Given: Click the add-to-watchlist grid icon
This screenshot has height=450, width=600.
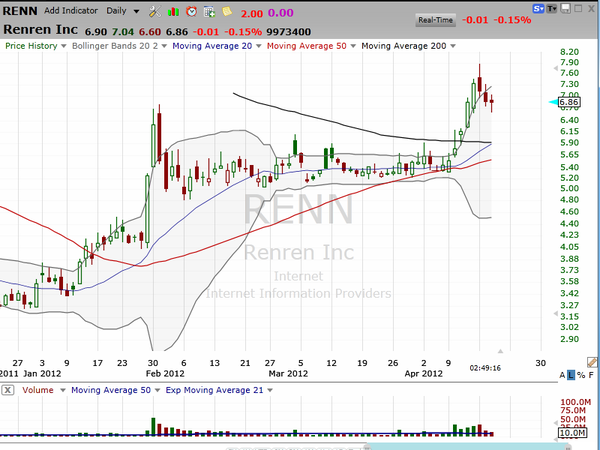Looking at the screenshot, I should [x=209, y=12].
